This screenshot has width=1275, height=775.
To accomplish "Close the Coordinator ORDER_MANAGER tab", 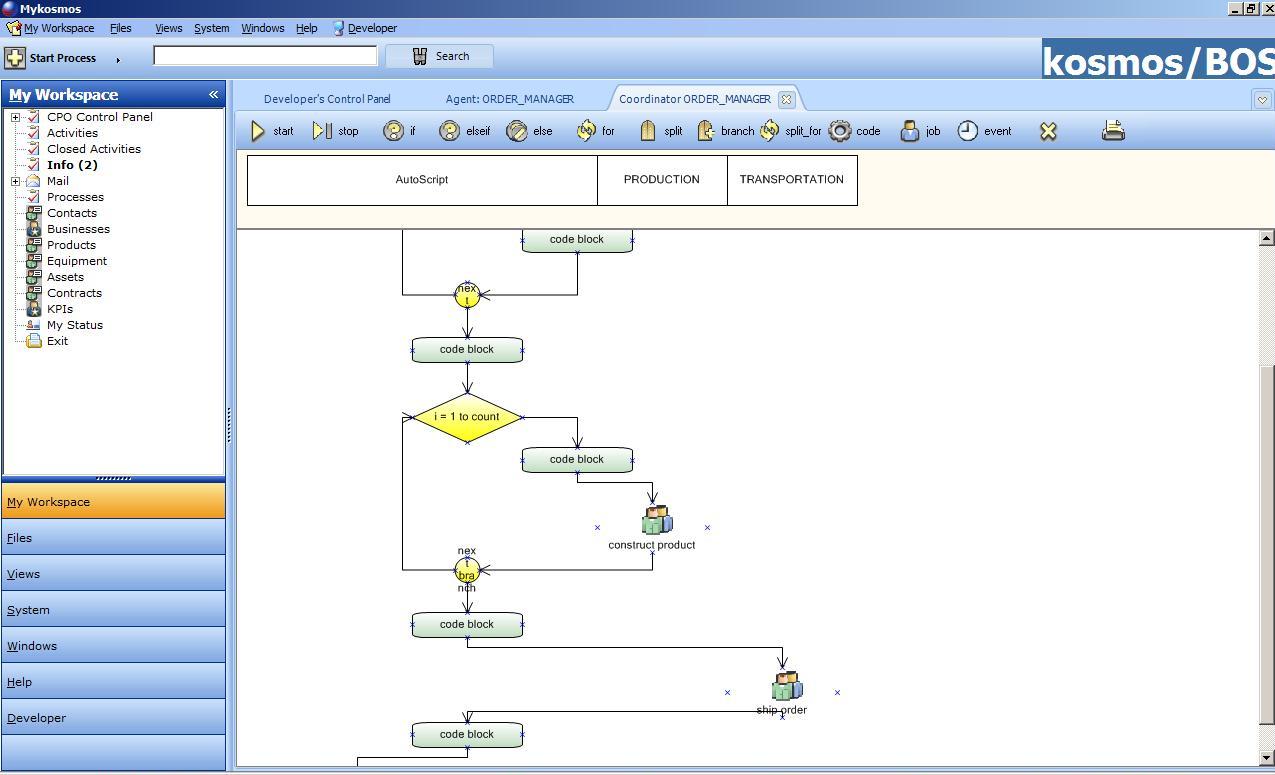I will 786,99.
